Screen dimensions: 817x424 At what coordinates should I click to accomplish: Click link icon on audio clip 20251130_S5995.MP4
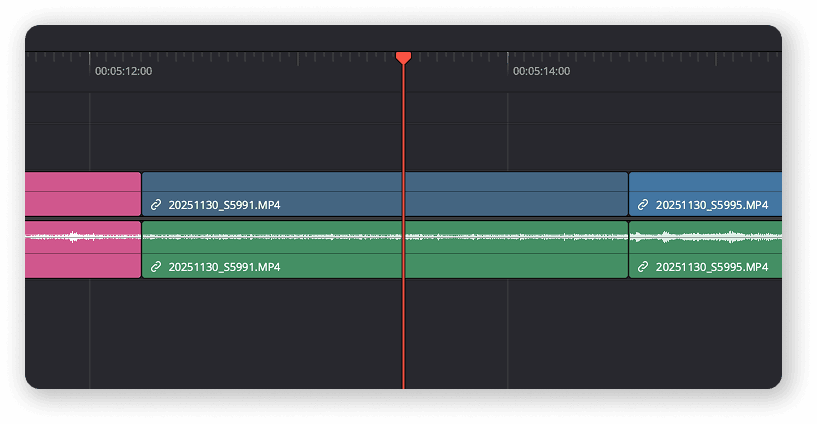tap(643, 267)
